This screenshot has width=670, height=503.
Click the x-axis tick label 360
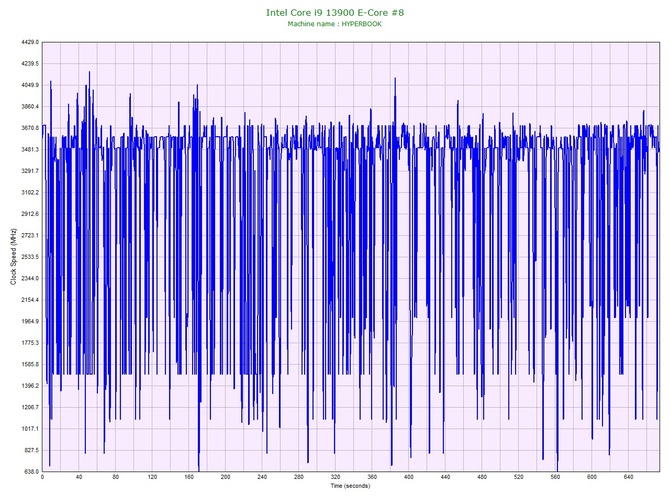pos(372,477)
